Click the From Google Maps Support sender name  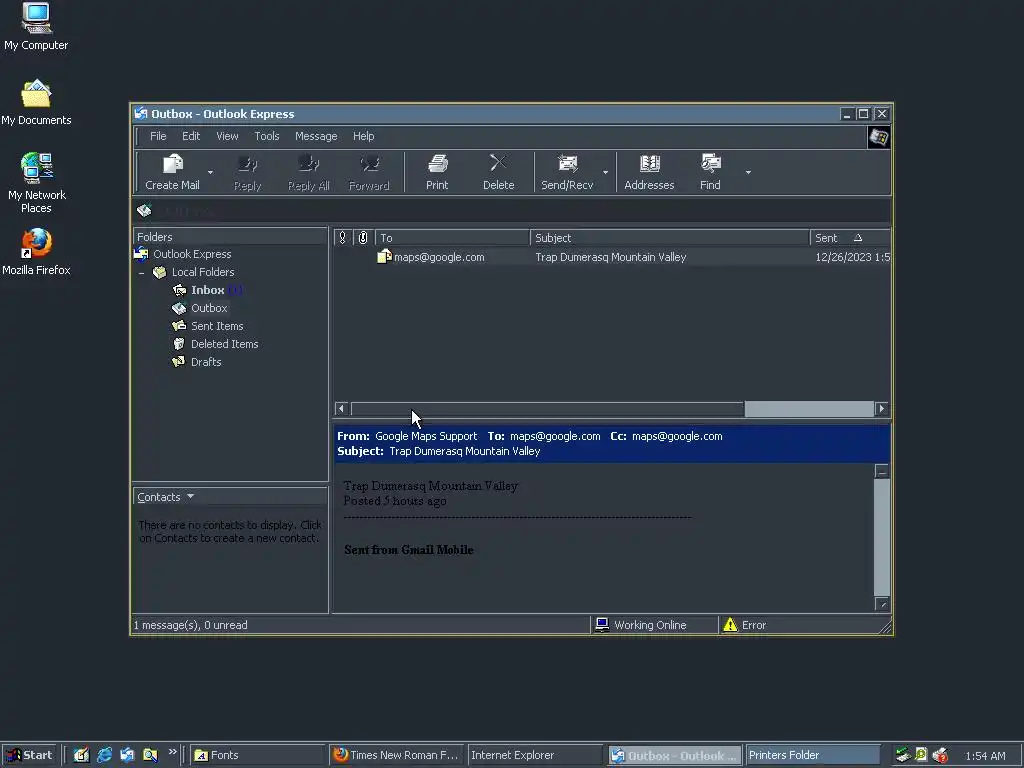point(426,436)
